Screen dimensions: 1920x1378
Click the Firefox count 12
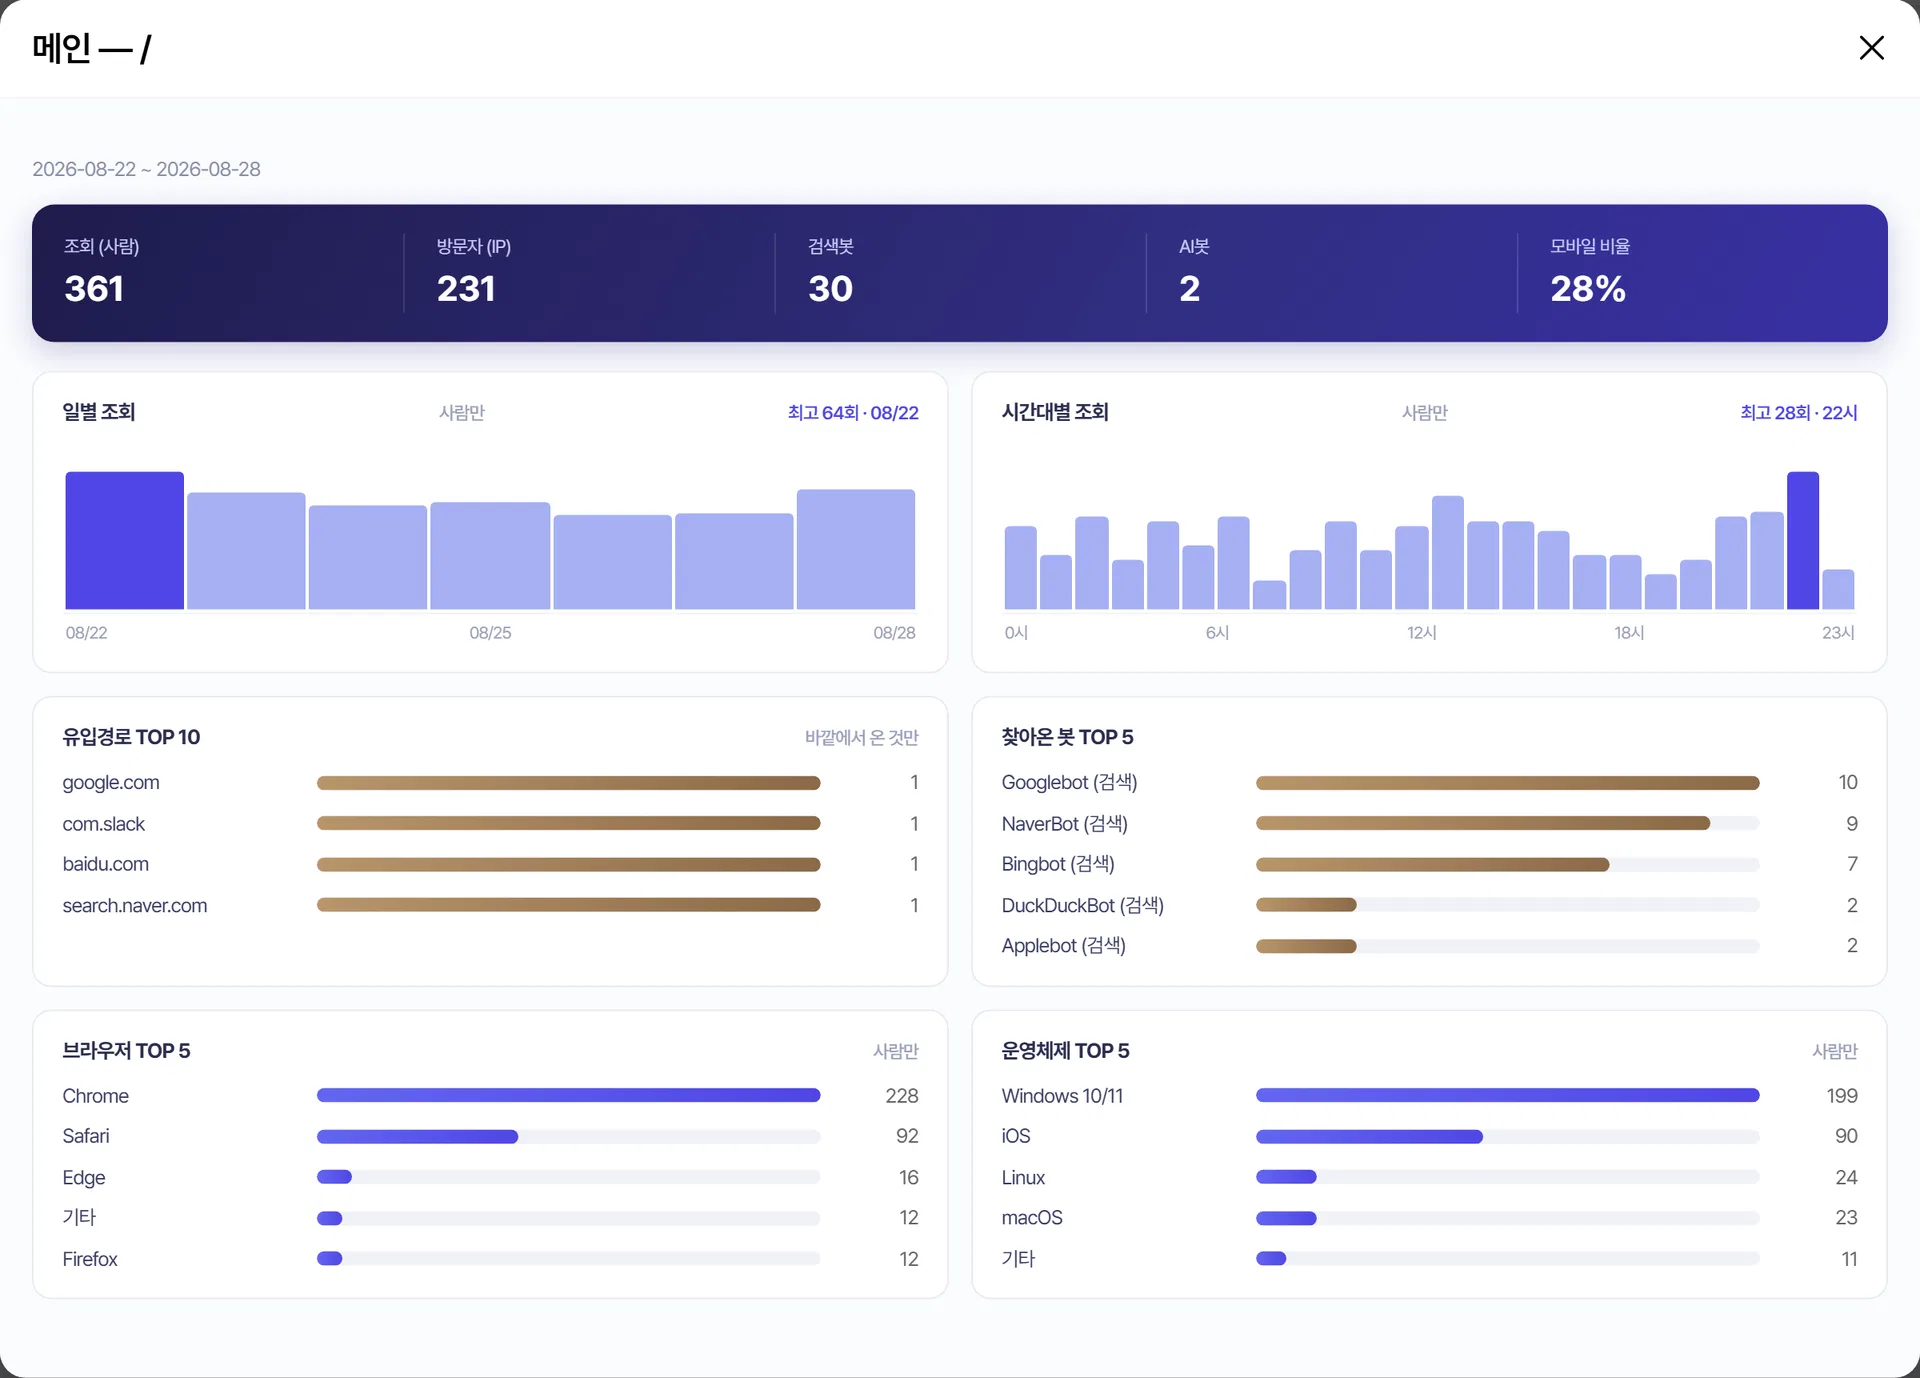pos(908,1259)
